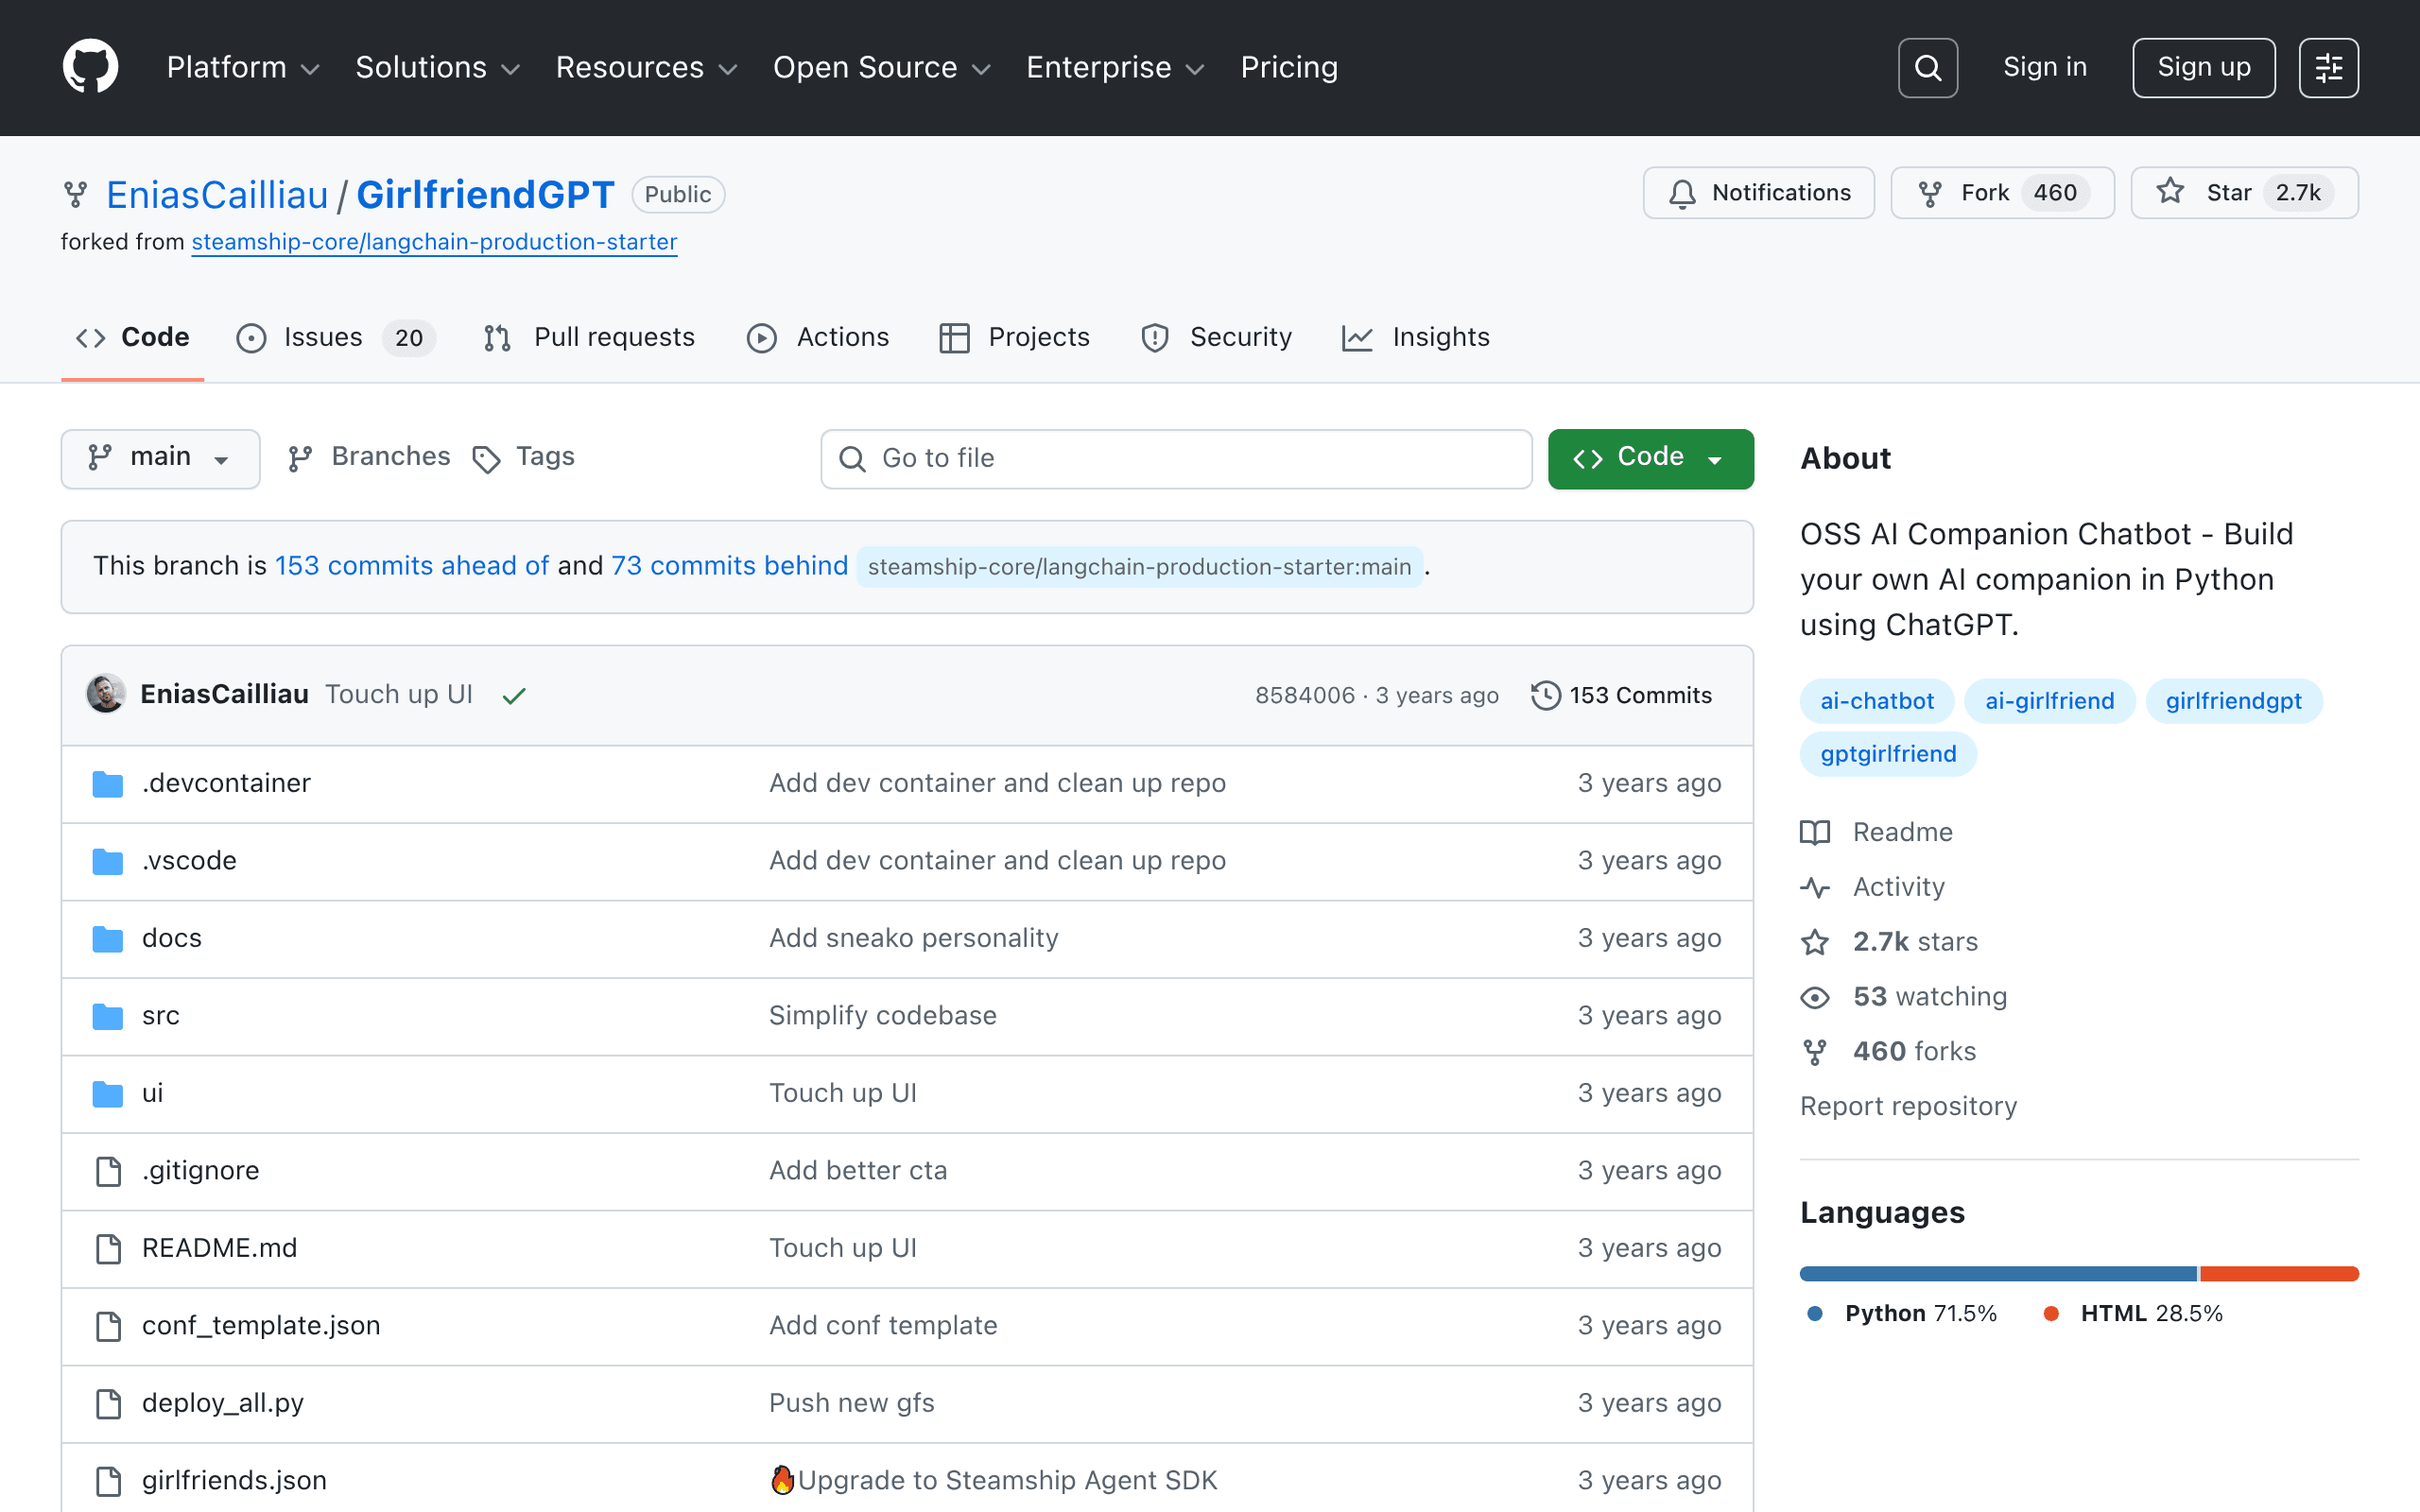
Task: Click the fork icon beside 460 forks
Action: [1815, 1052]
